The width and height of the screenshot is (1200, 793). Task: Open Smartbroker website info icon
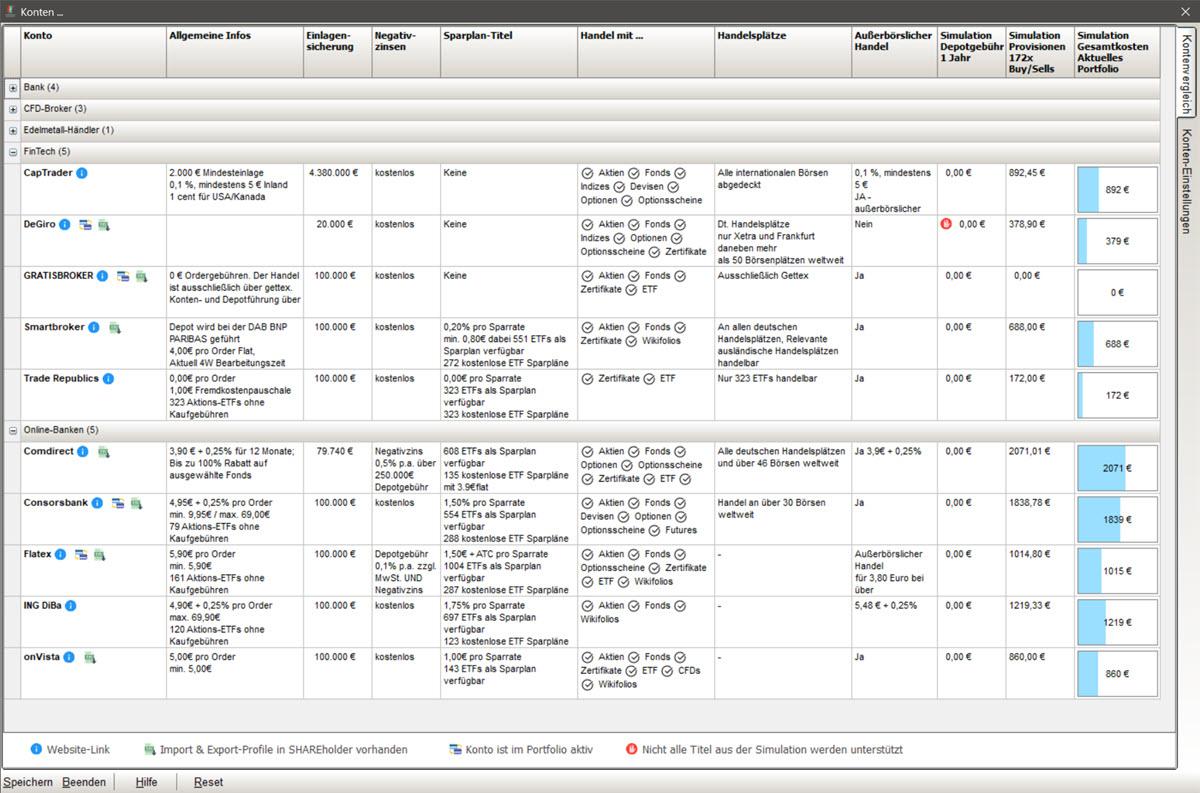tap(94, 327)
